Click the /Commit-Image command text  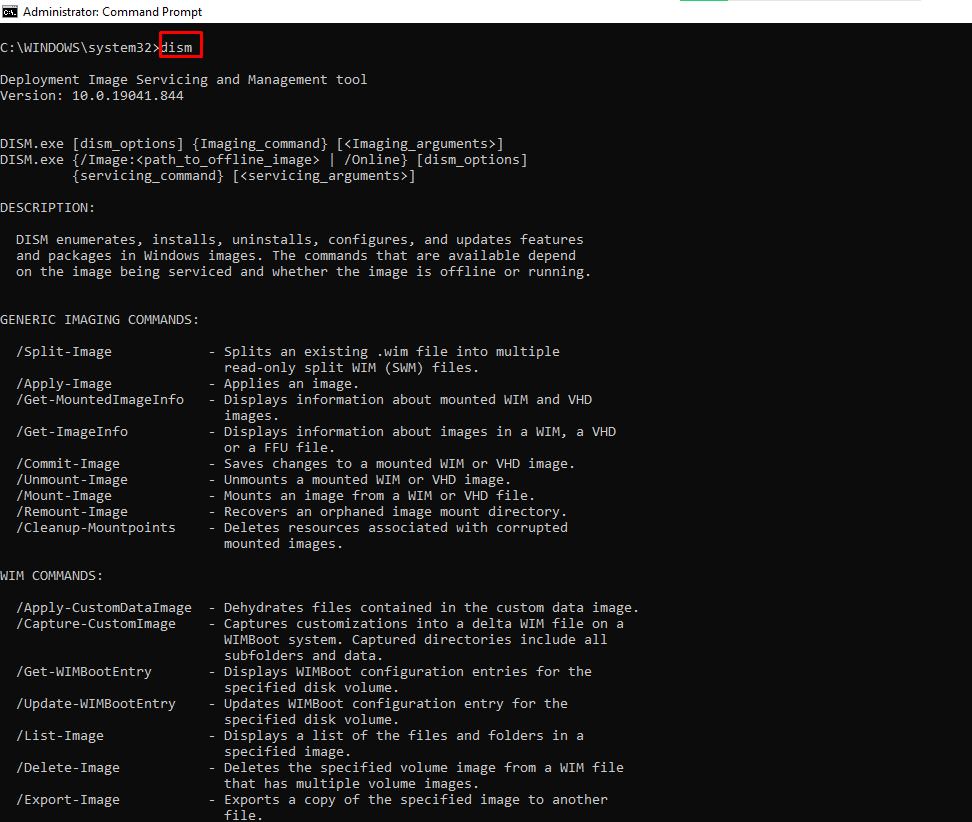click(x=68, y=464)
